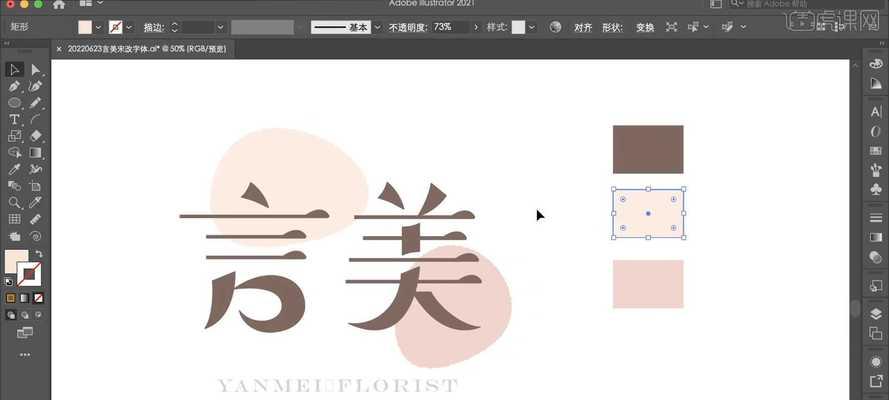This screenshot has height=400, width=889.
Task: Go to Home screen icon
Action: click(58, 5)
